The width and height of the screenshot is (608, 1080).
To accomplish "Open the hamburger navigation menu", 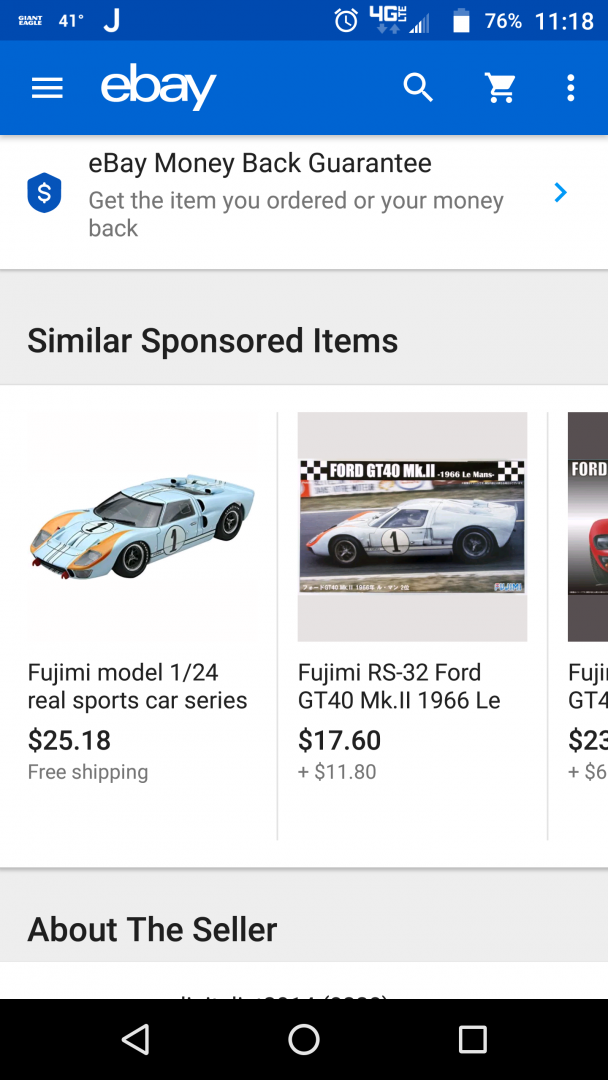I will coord(47,88).
